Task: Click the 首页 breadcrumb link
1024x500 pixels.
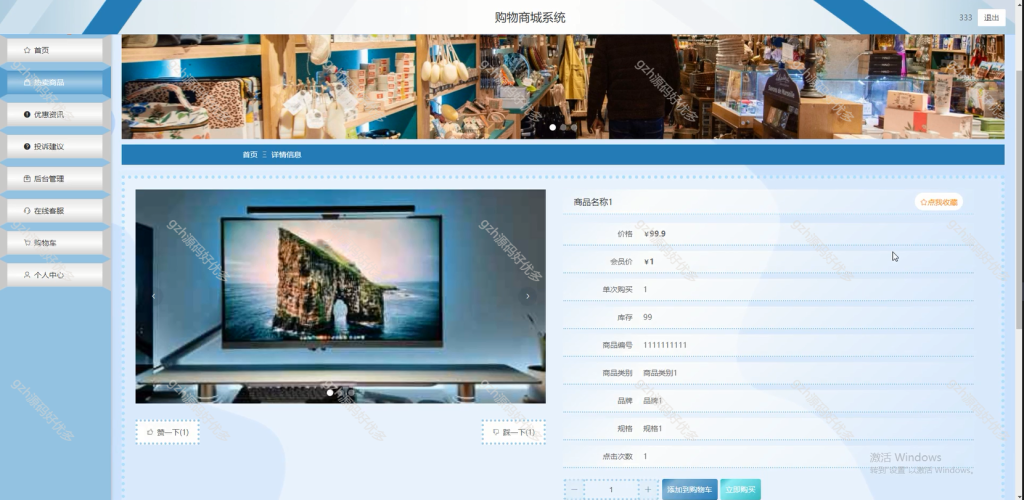Action: click(x=250, y=155)
